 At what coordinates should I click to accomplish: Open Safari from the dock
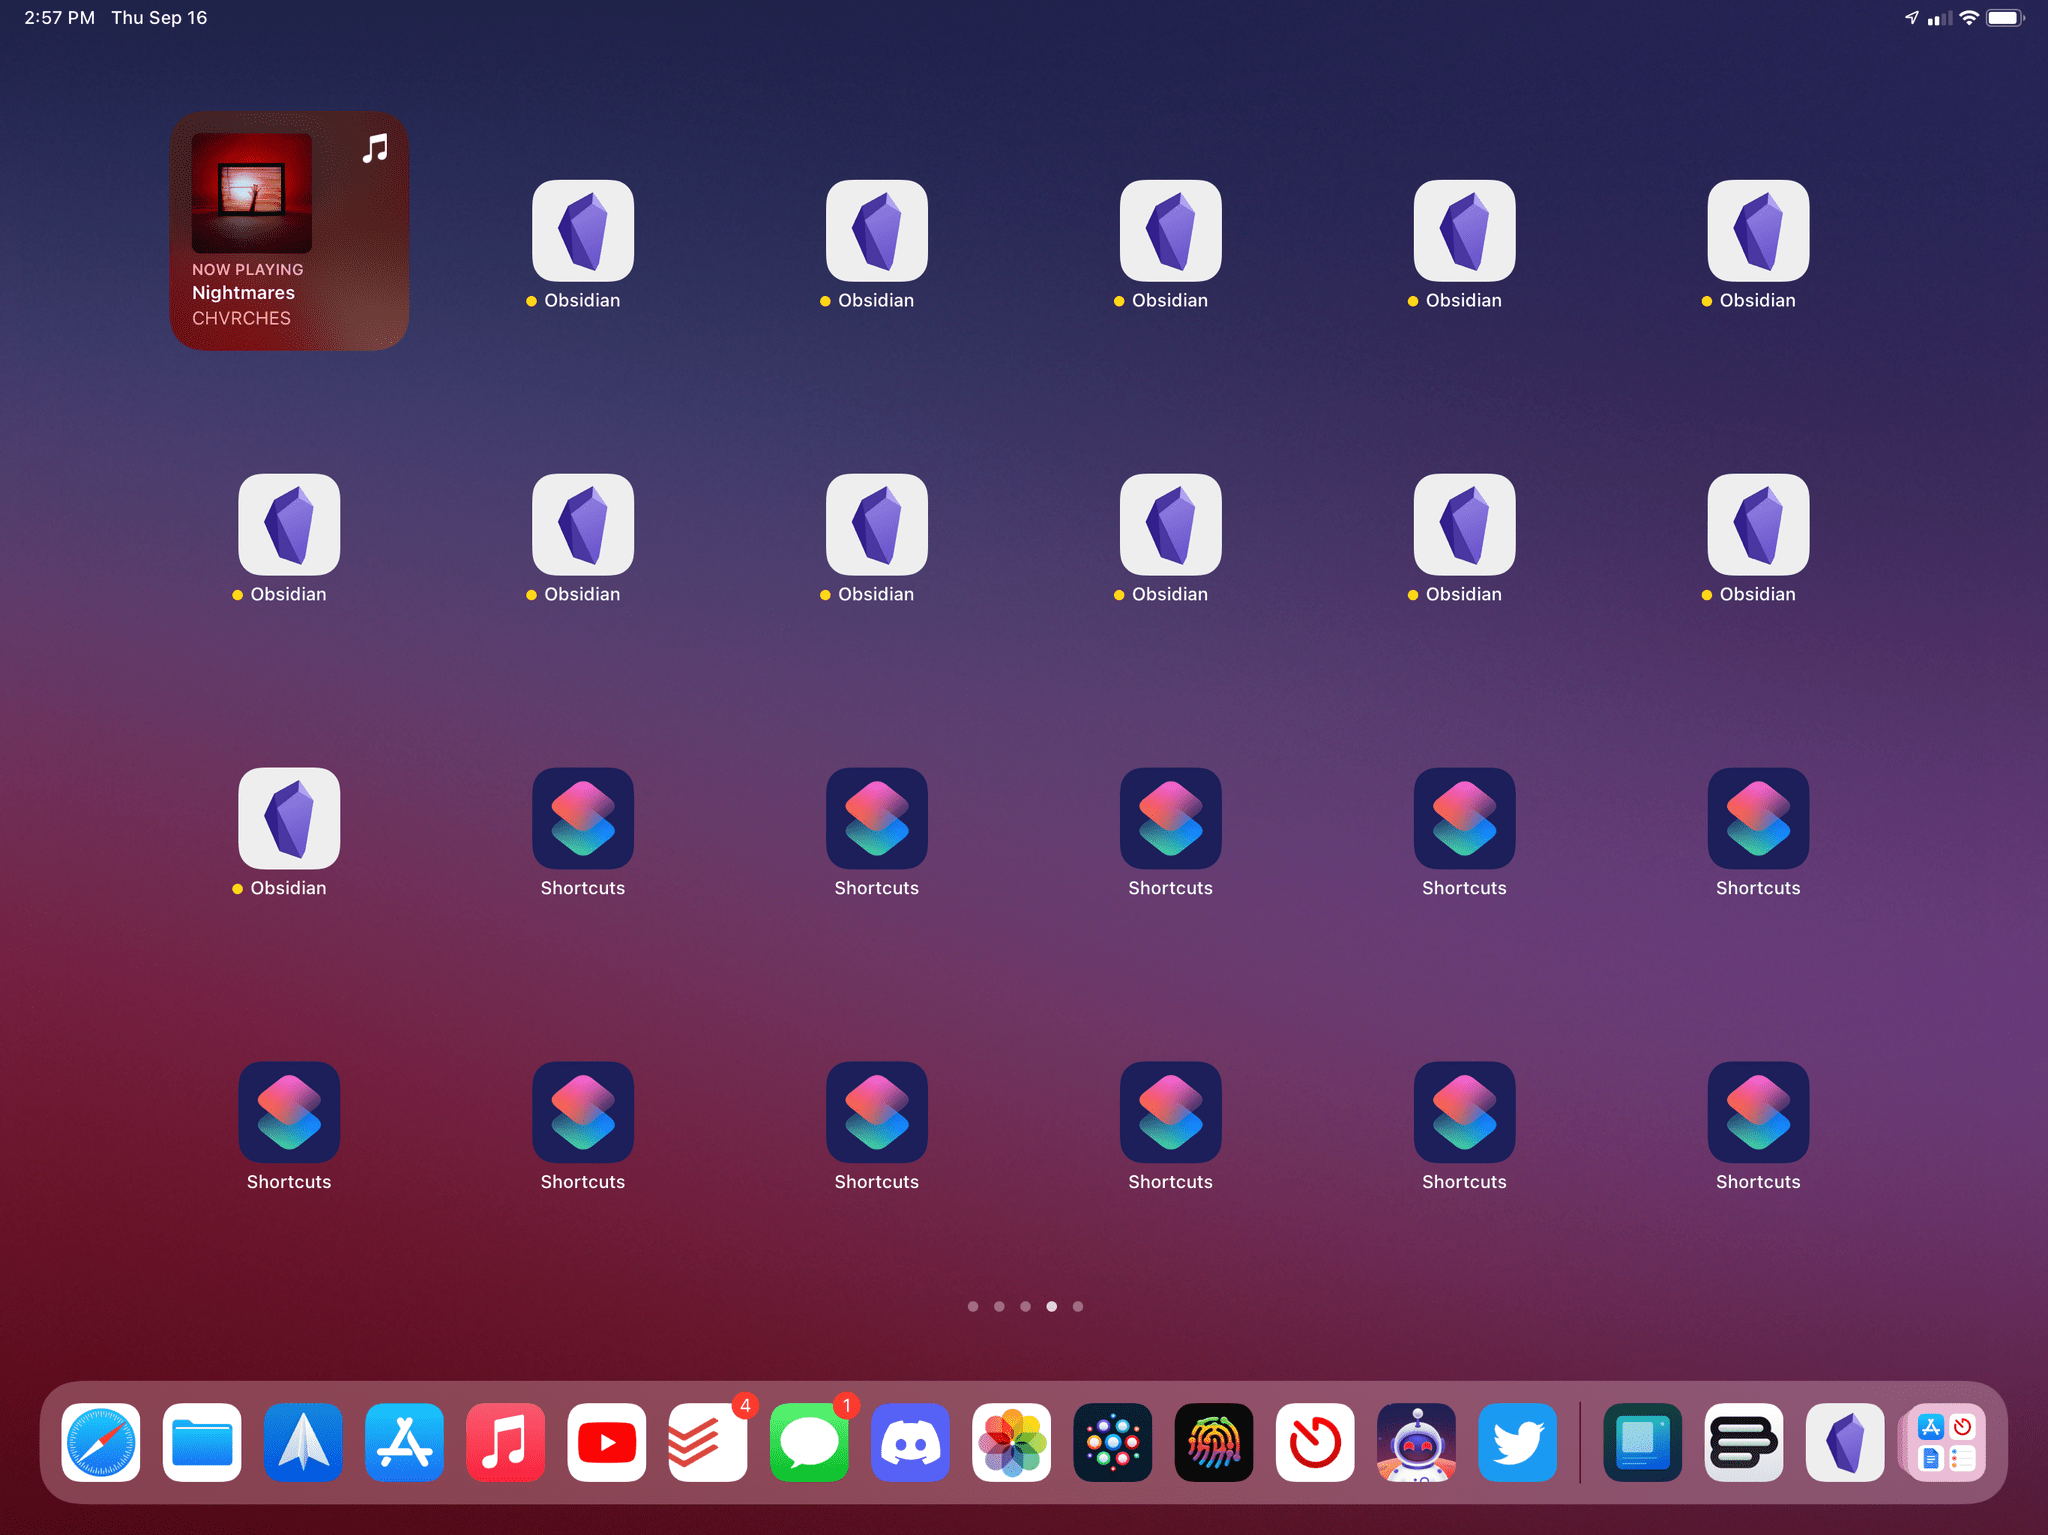[101, 1442]
